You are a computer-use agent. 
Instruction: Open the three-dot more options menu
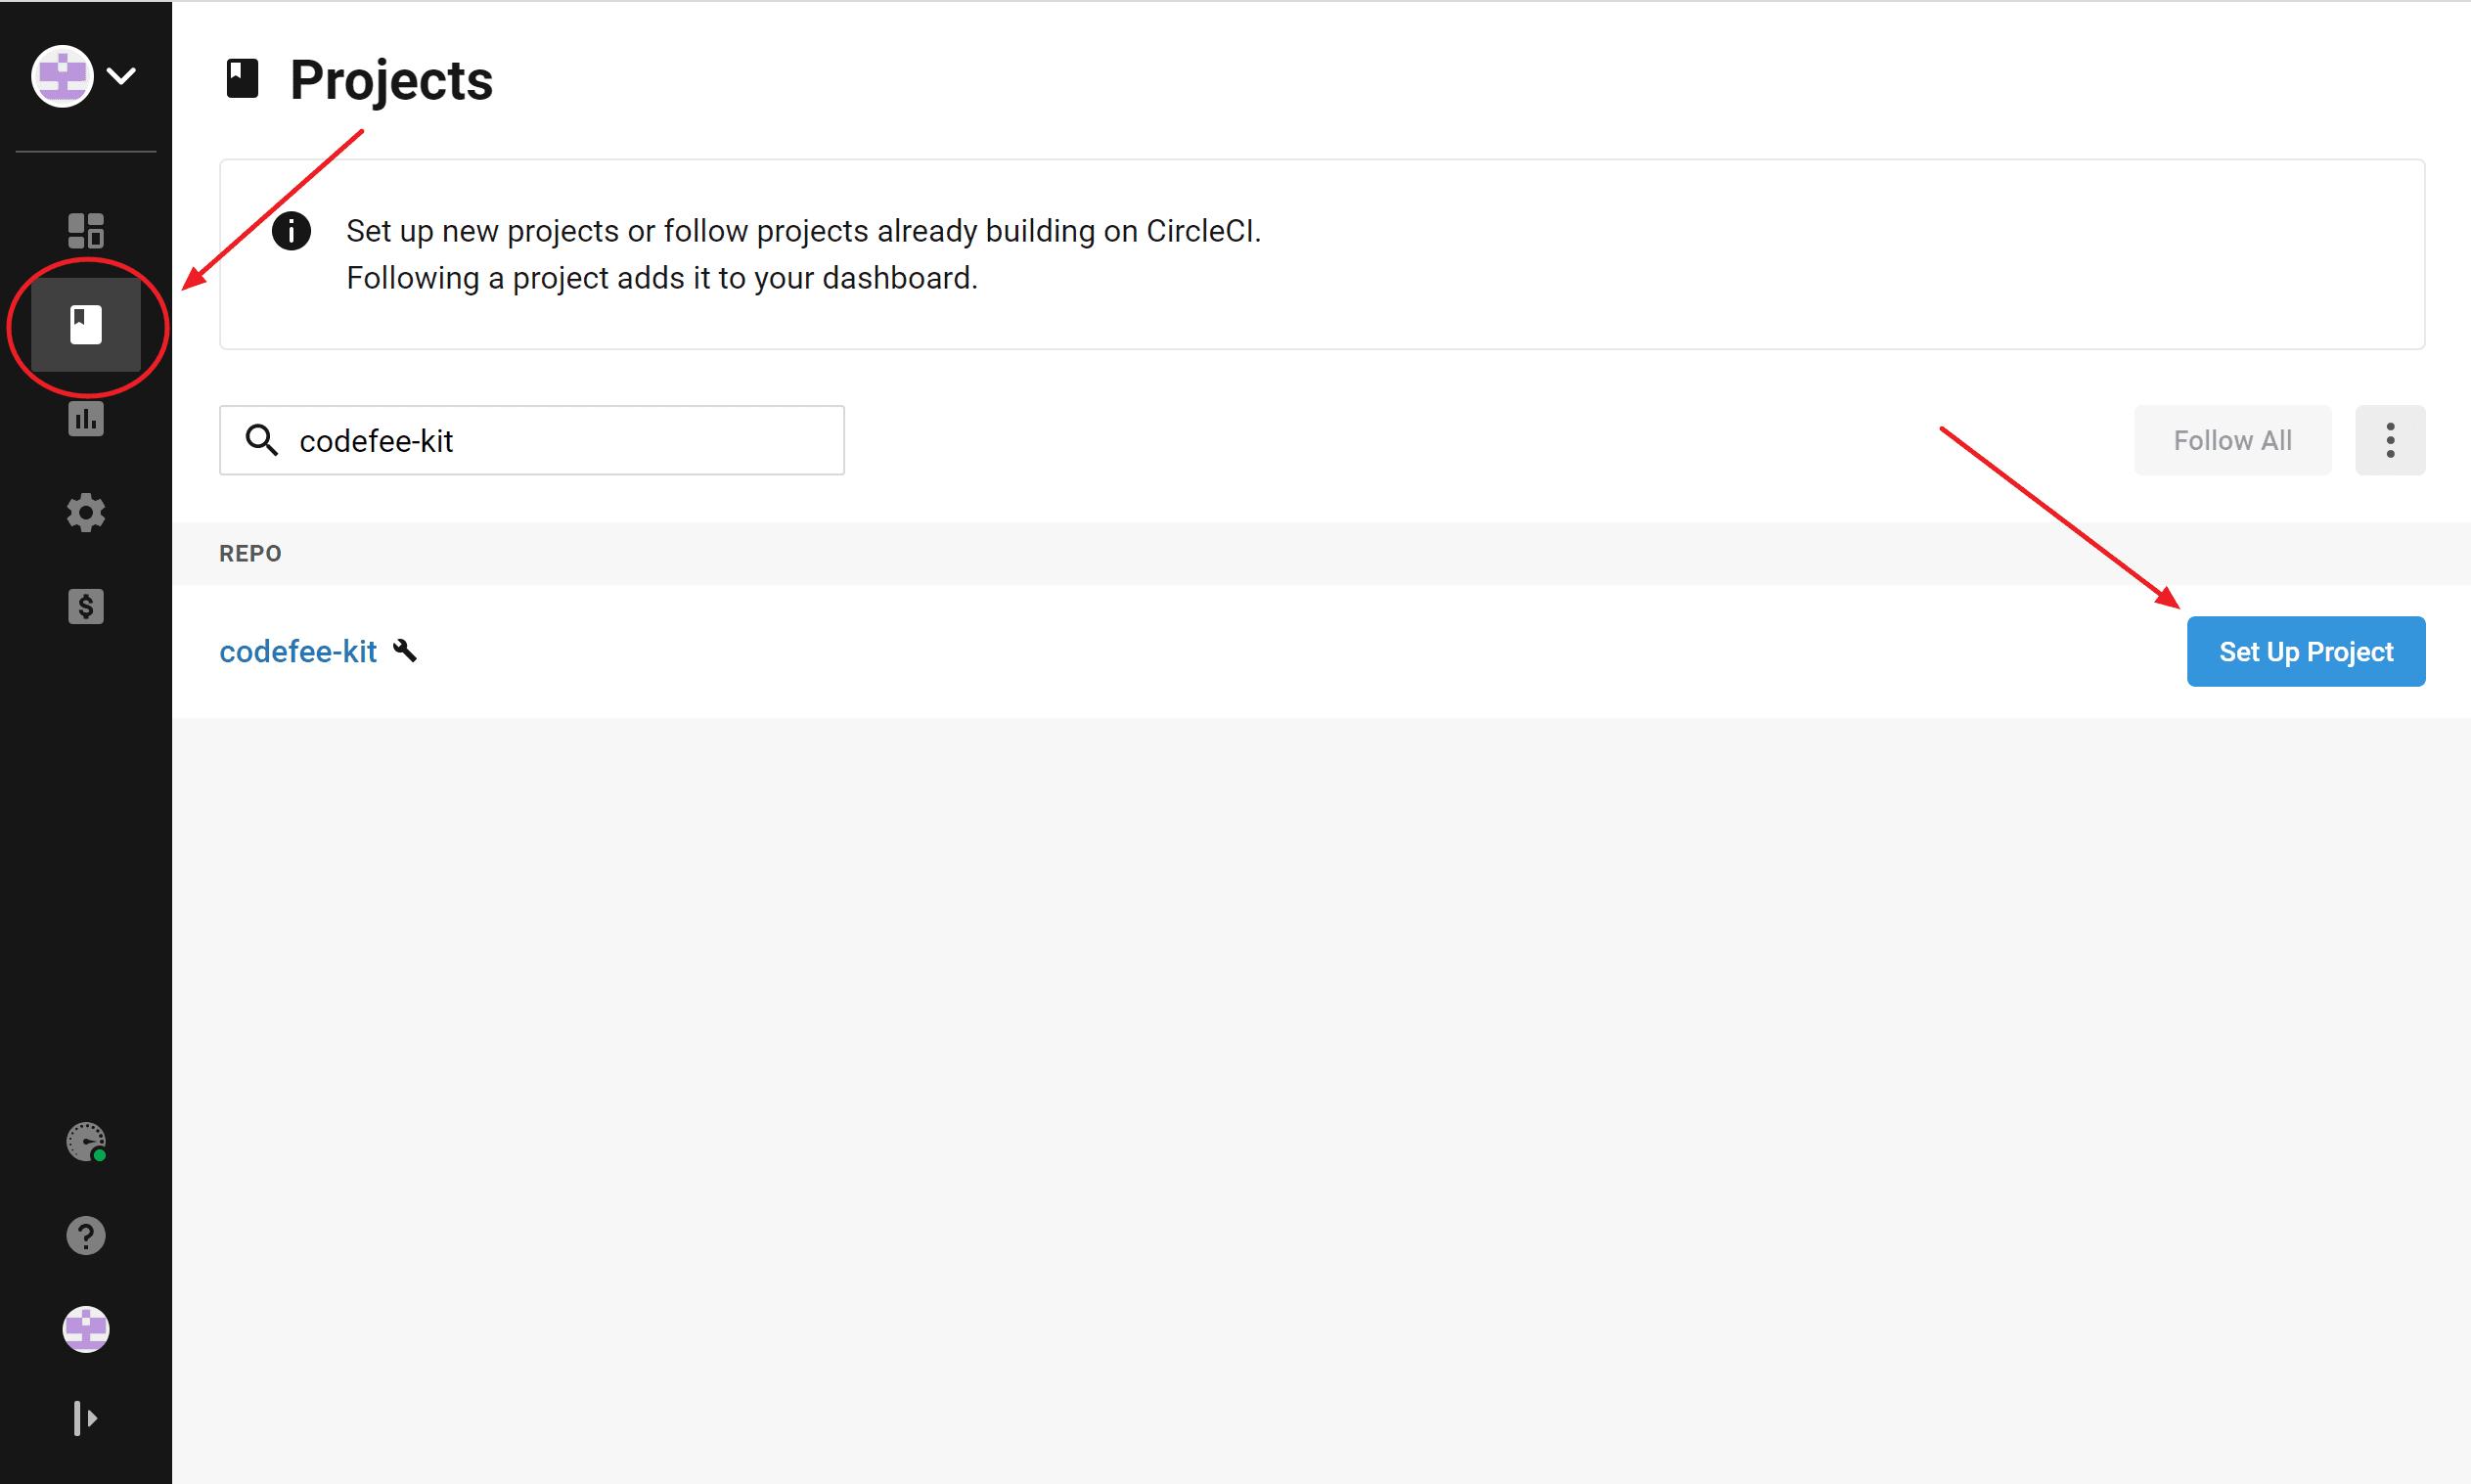pos(2390,440)
